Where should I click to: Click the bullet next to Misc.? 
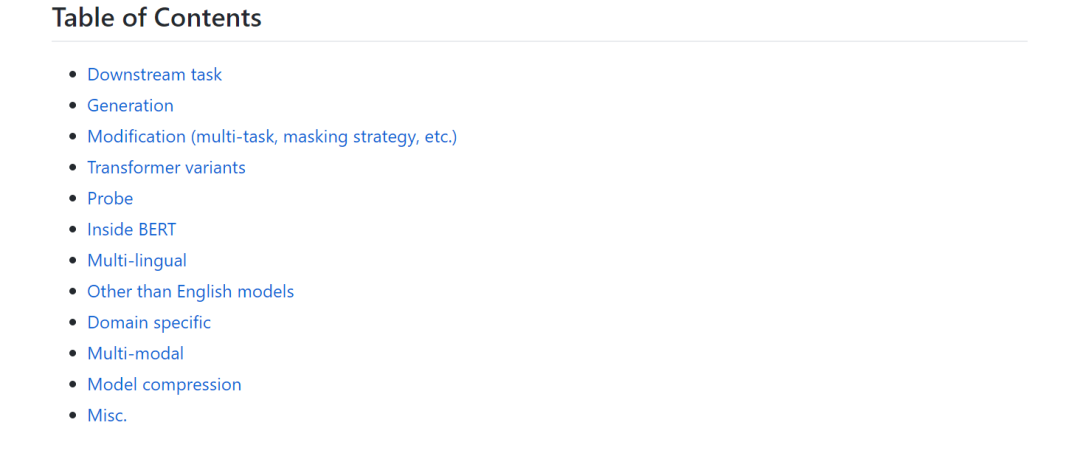pyautogui.click(x=72, y=416)
